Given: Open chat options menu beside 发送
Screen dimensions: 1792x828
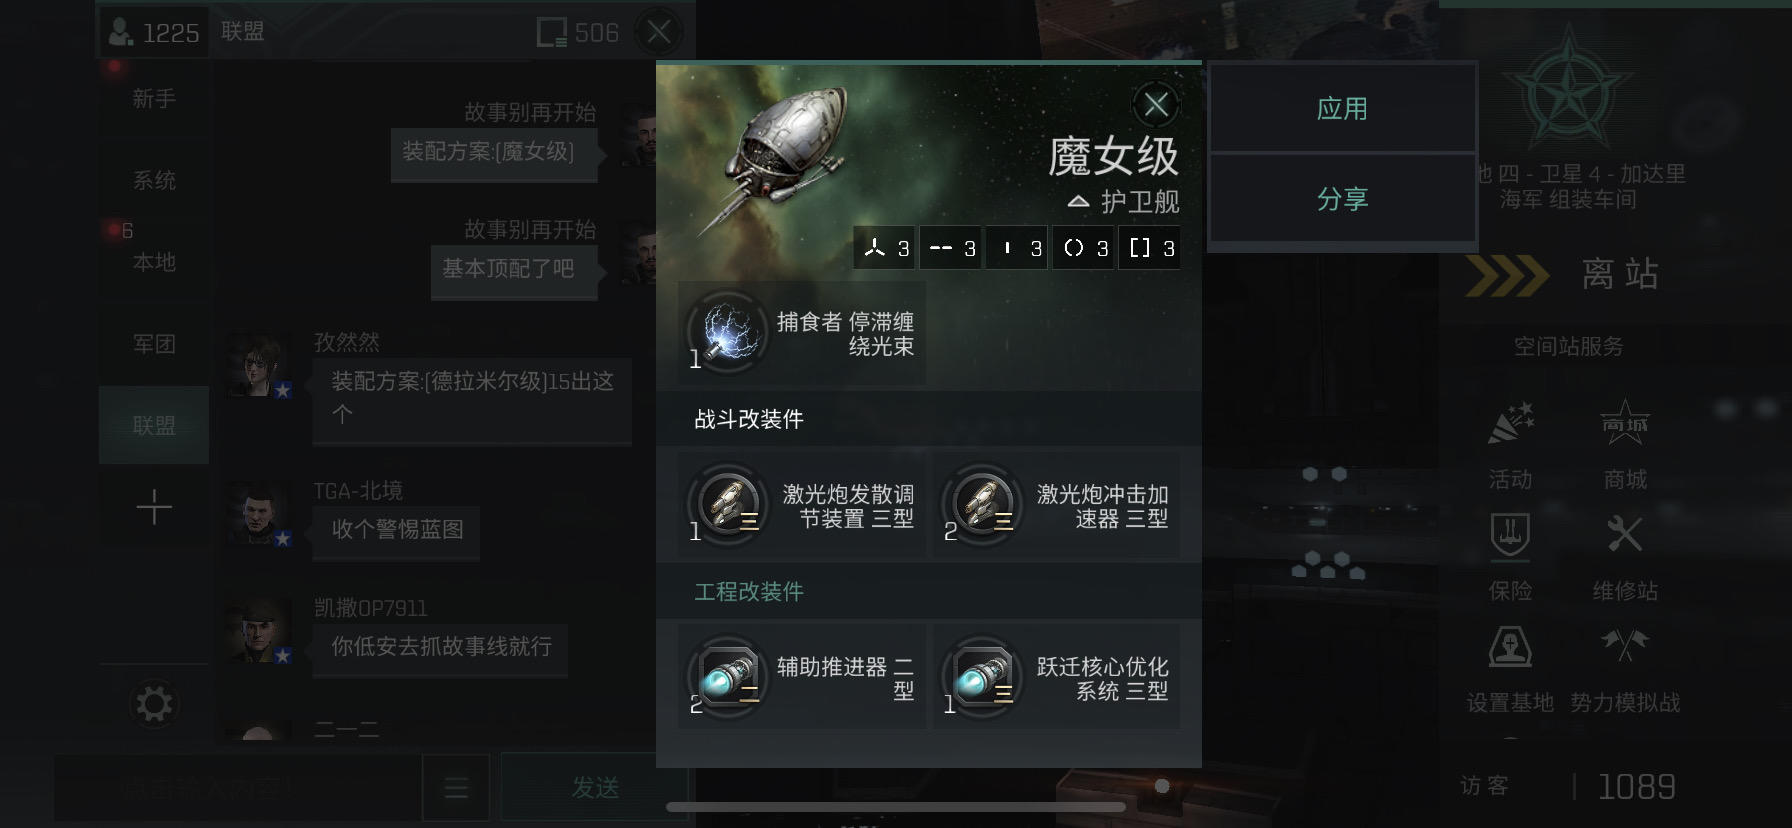Looking at the screenshot, I should click(x=456, y=788).
